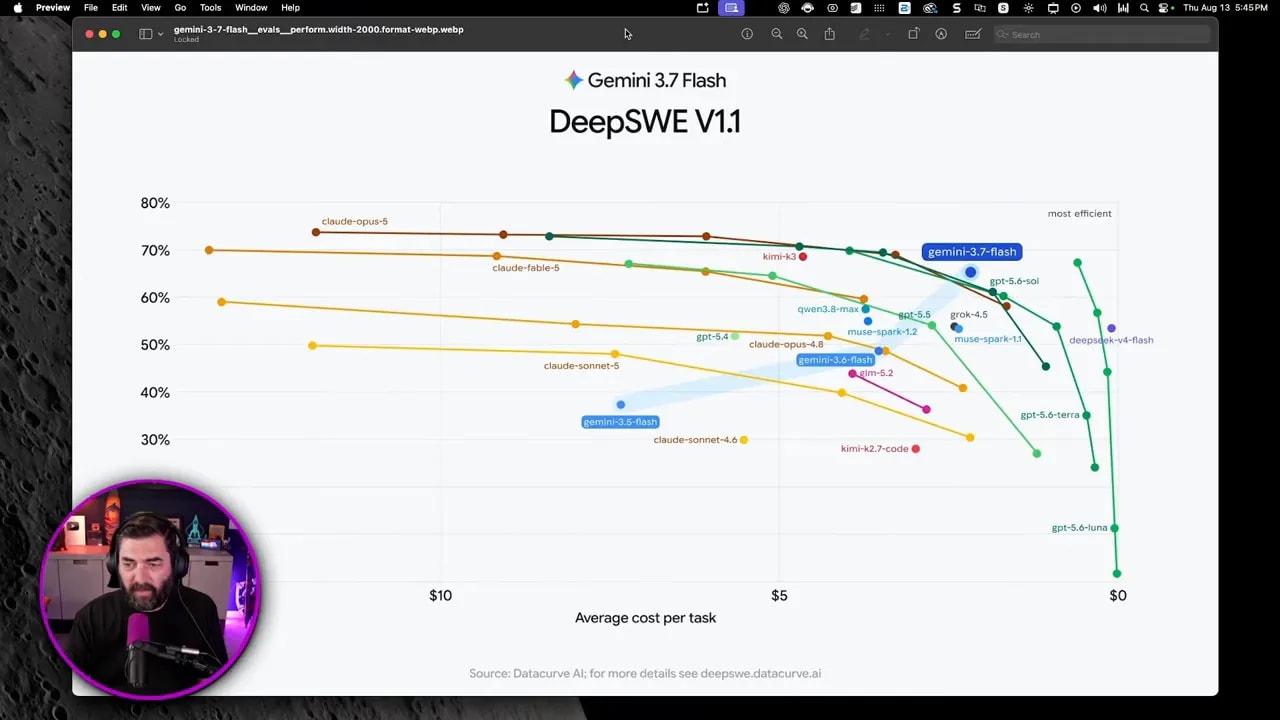Open the Preview app menu
The width and height of the screenshot is (1280, 720).
point(53,8)
